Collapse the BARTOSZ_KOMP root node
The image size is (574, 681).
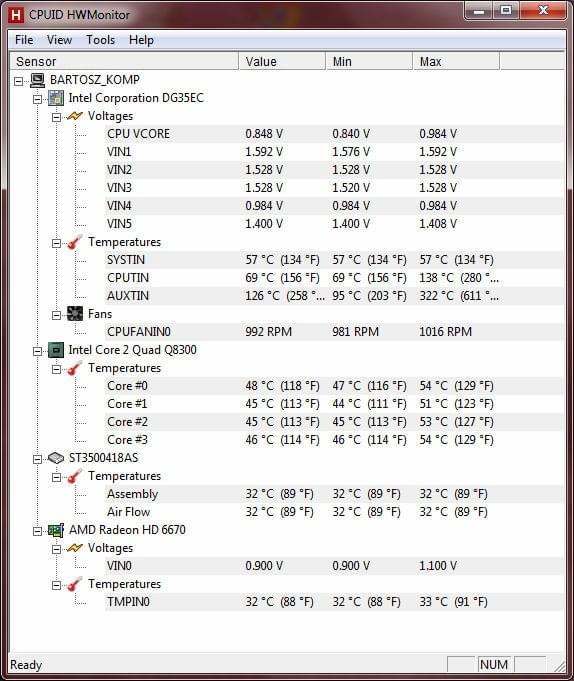[19, 81]
